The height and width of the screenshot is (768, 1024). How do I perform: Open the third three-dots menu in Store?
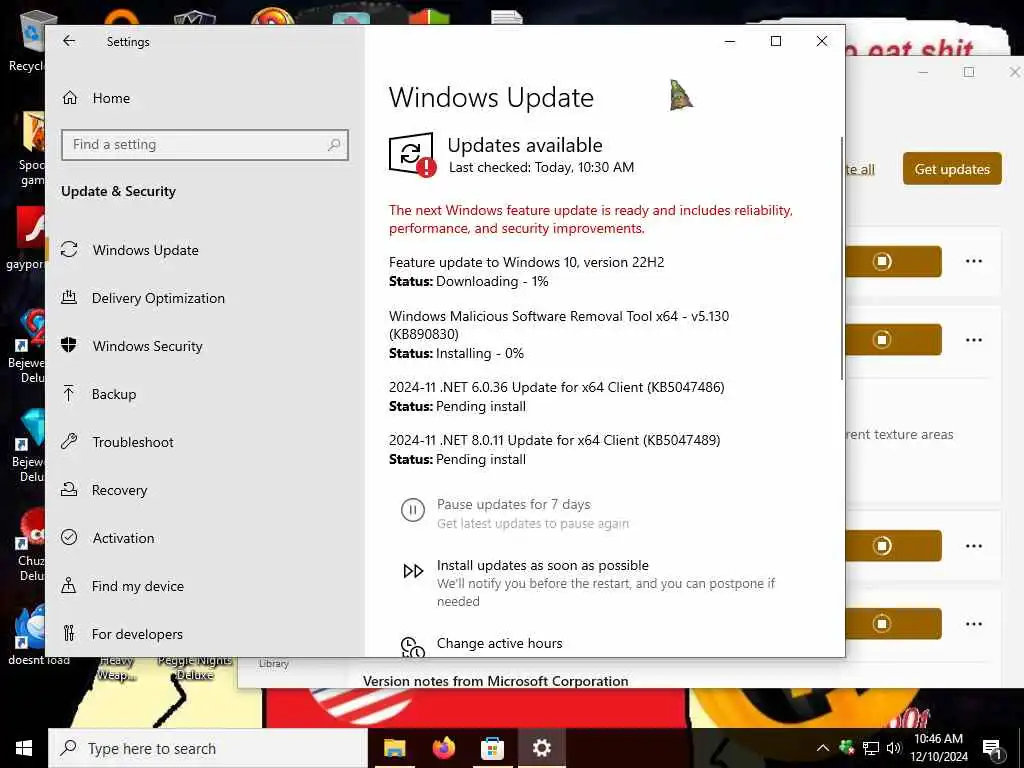pyautogui.click(x=974, y=546)
